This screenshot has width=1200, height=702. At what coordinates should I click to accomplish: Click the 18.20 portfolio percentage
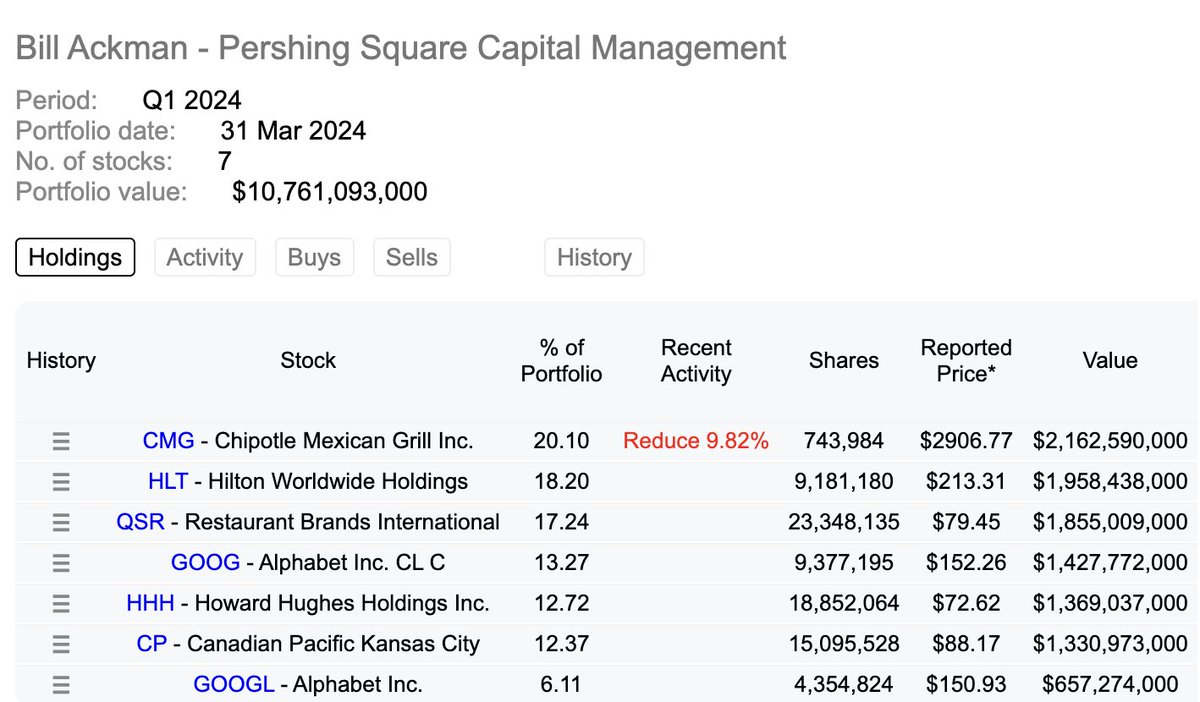click(x=562, y=482)
